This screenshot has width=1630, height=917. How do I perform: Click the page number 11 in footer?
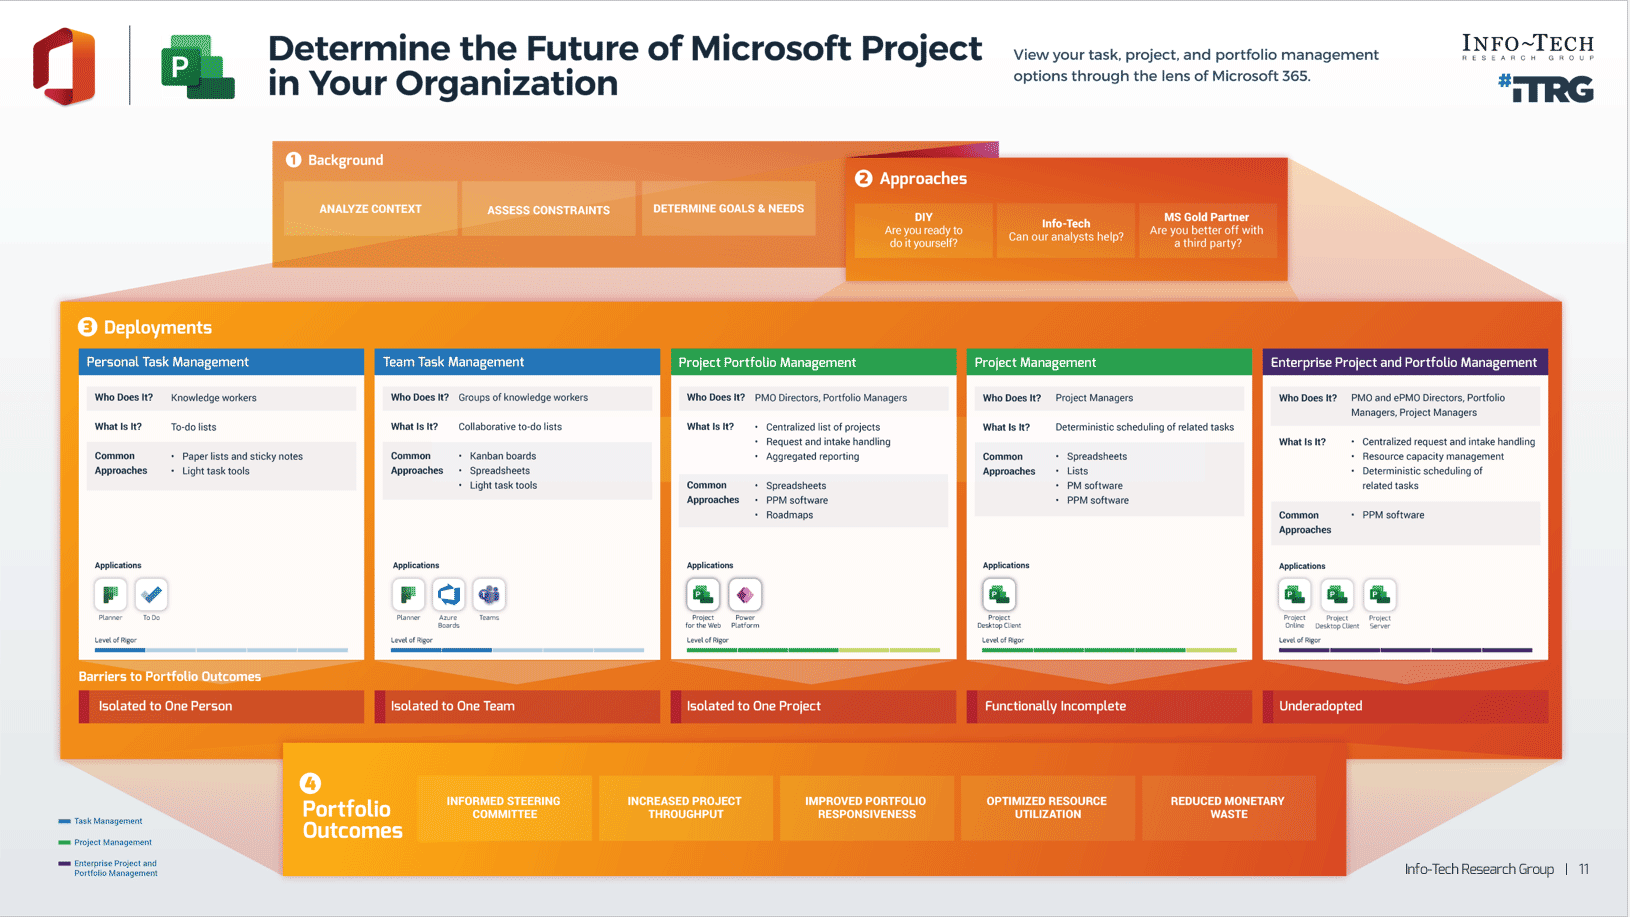coord(1584,869)
